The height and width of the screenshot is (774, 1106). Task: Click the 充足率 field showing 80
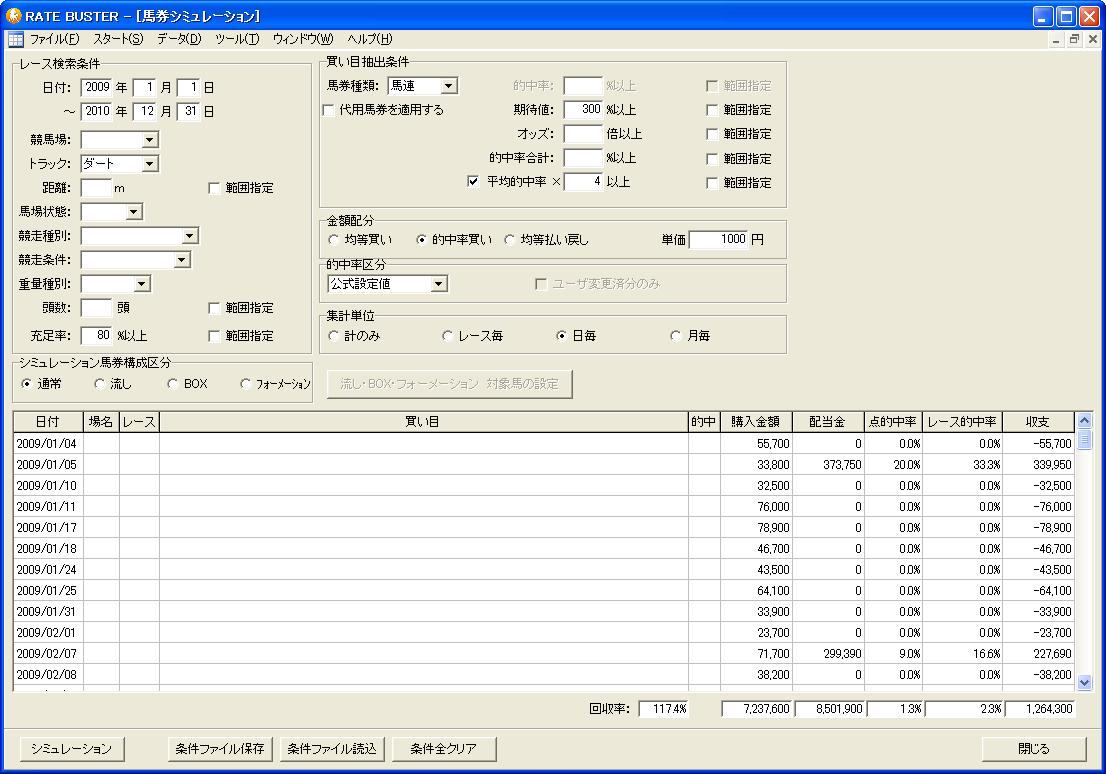click(x=97, y=335)
